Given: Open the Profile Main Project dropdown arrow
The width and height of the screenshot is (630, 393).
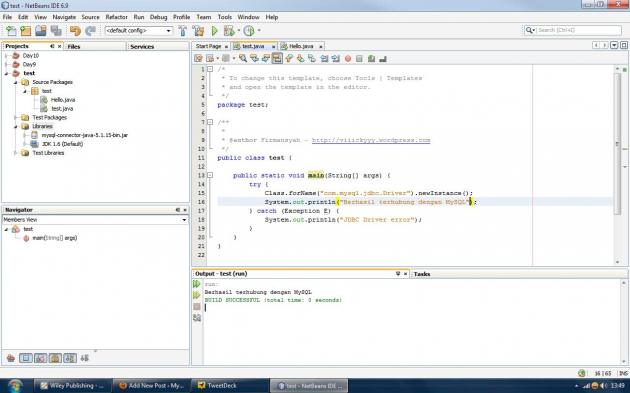Looking at the screenshot, I should (x=259, y=31).
